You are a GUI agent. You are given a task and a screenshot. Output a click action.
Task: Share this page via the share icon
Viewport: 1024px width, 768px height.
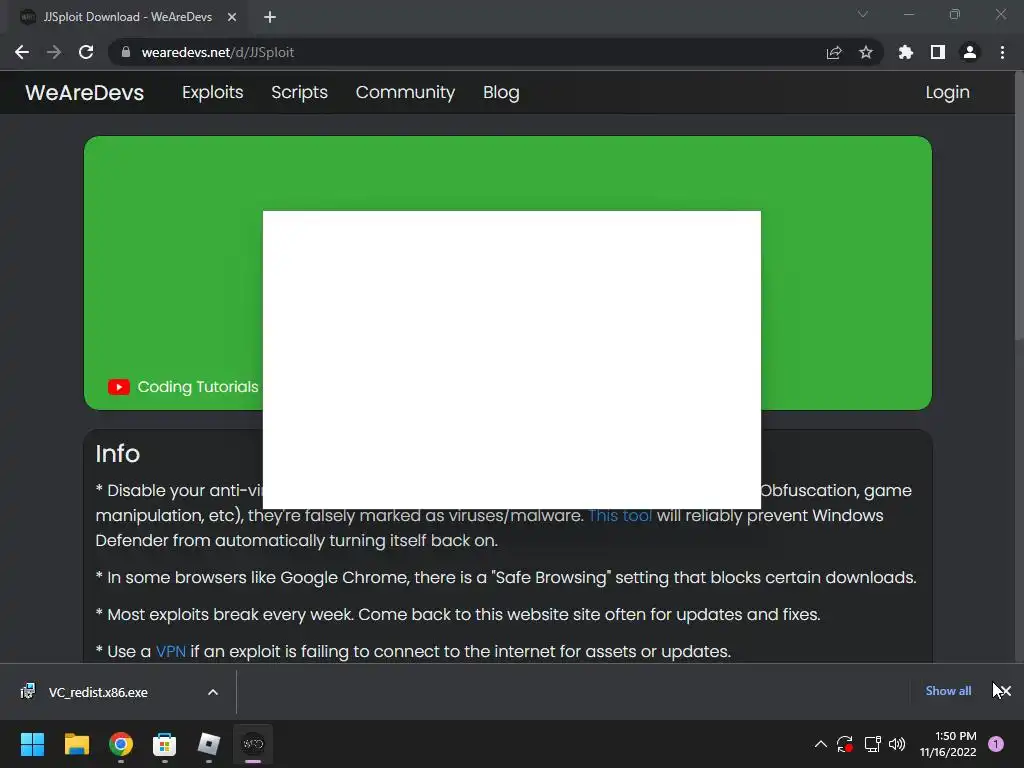(834, 52)
